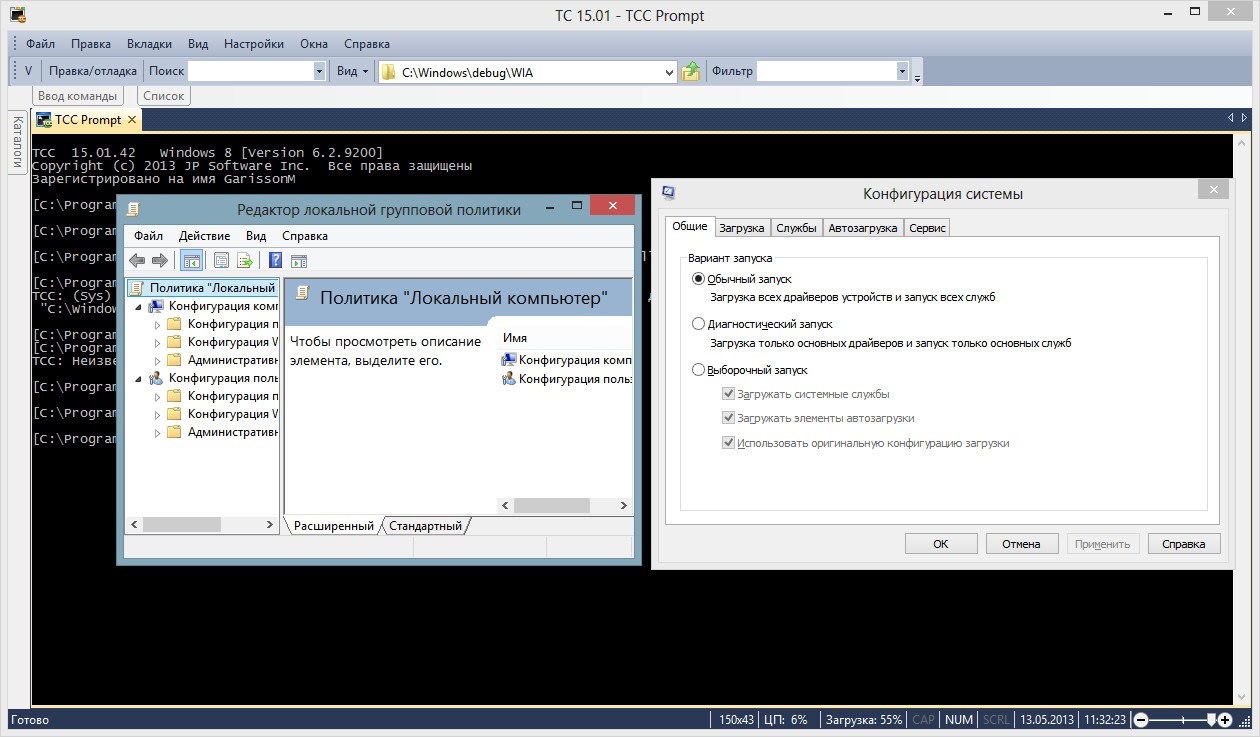The height and width of the screenshot is (737, 1260).
Task: Expand Administrative templates under user configuration
Action: [157, 432]
